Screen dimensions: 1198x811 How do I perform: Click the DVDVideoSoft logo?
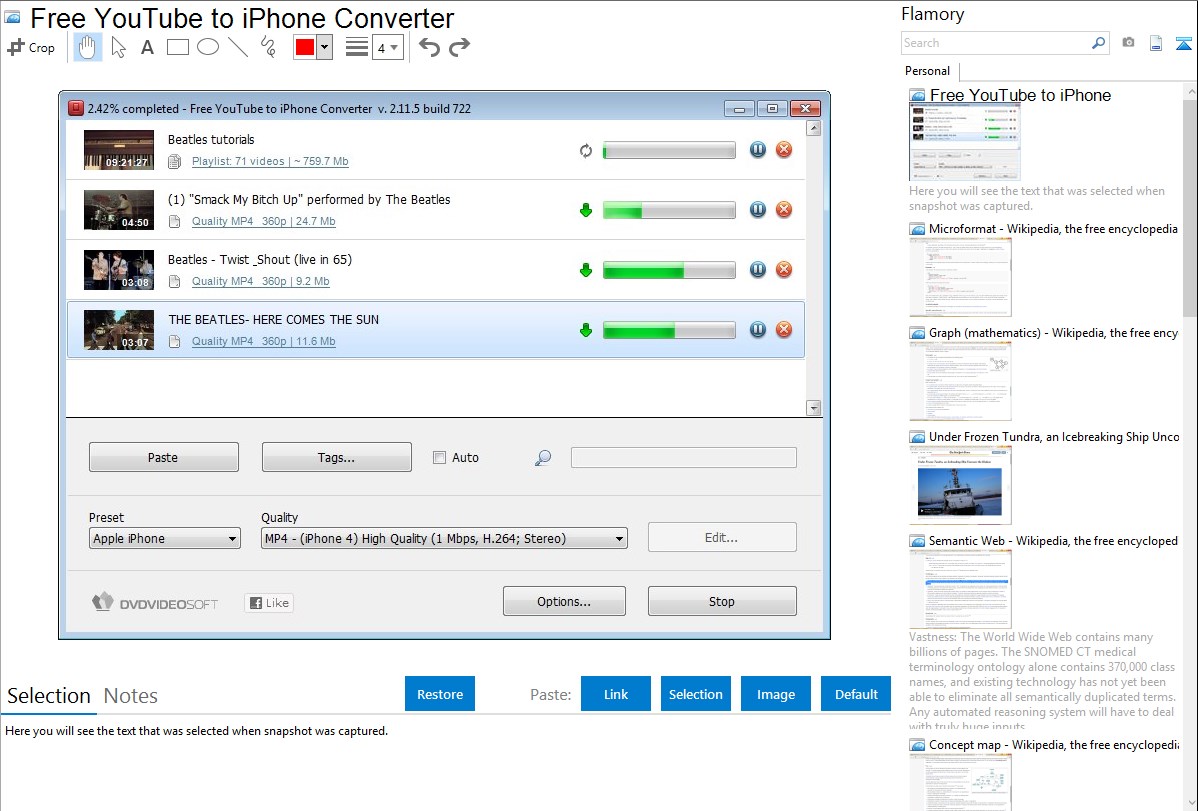click(x=155, y=602)
